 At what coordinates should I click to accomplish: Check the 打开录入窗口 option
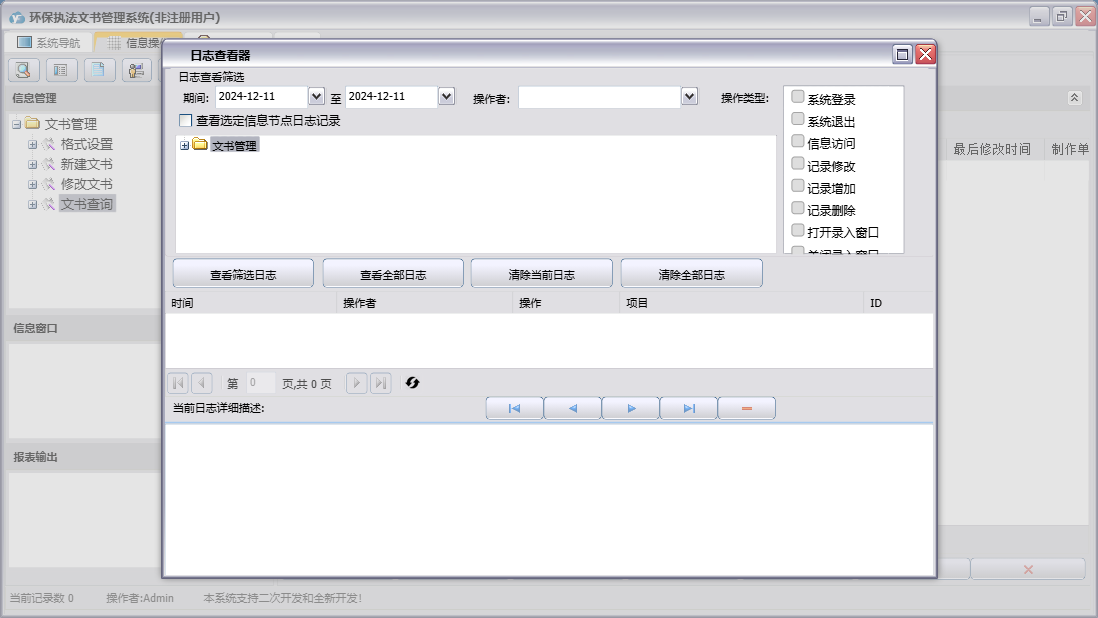798,230
